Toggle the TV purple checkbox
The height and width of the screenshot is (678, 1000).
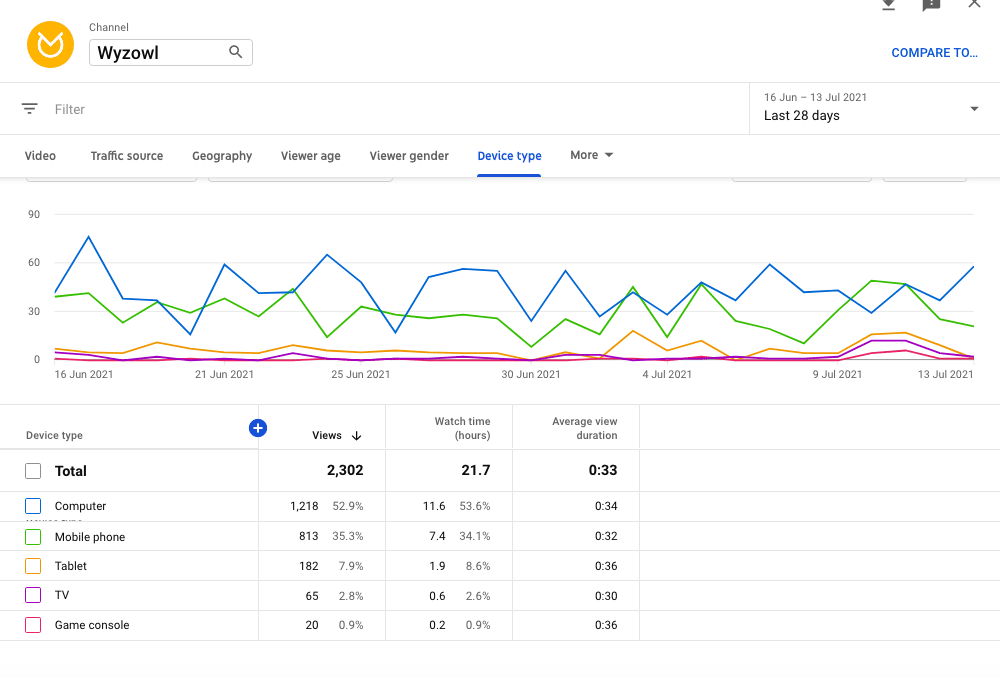[33, 595]
